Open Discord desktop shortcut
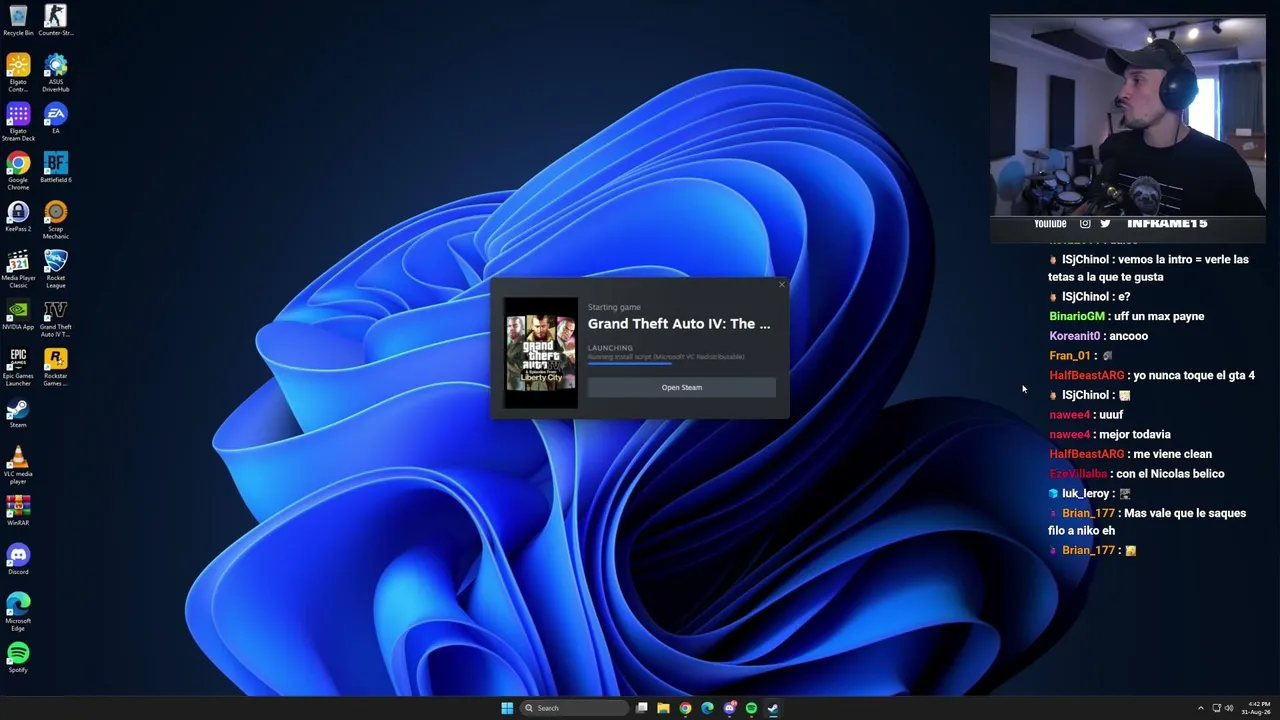This screenshot has height=720, width=1280. click(18, 560)
